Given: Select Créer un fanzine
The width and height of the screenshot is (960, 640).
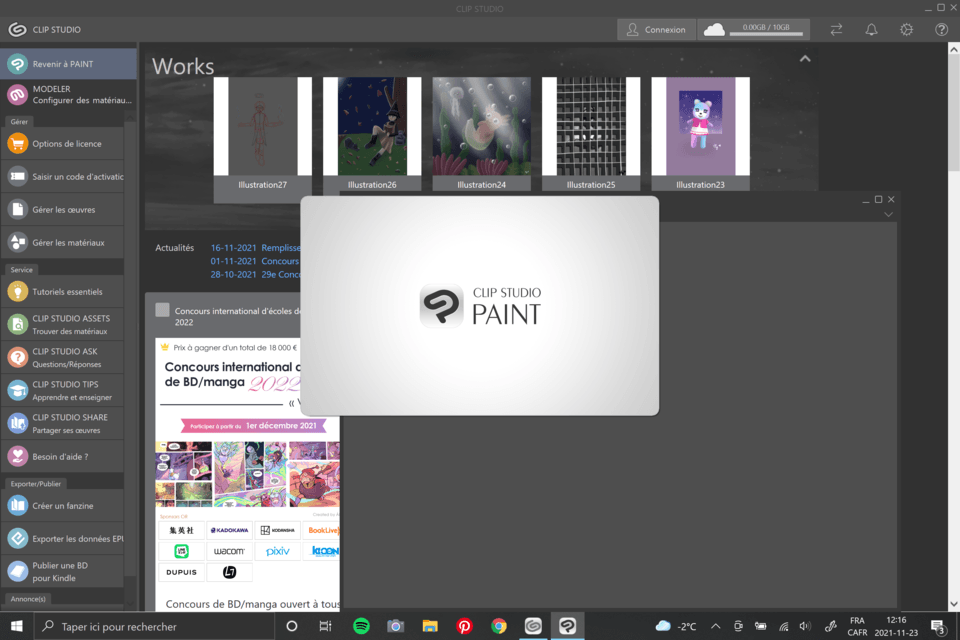Looking at the screenshot, I should tap(62, 506).
